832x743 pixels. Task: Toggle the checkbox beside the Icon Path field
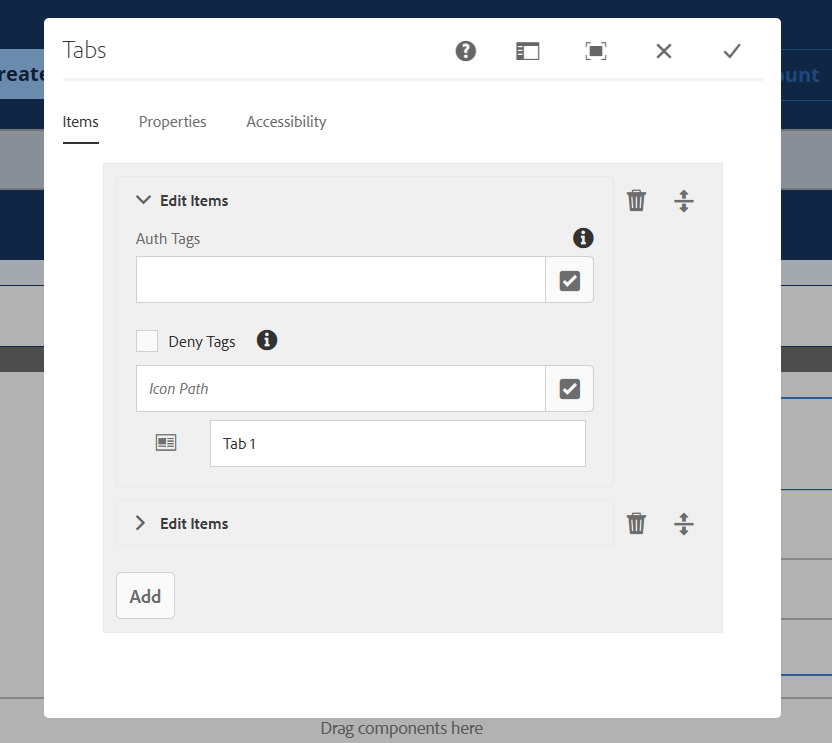pyautogui.click(x=569, y=388)
